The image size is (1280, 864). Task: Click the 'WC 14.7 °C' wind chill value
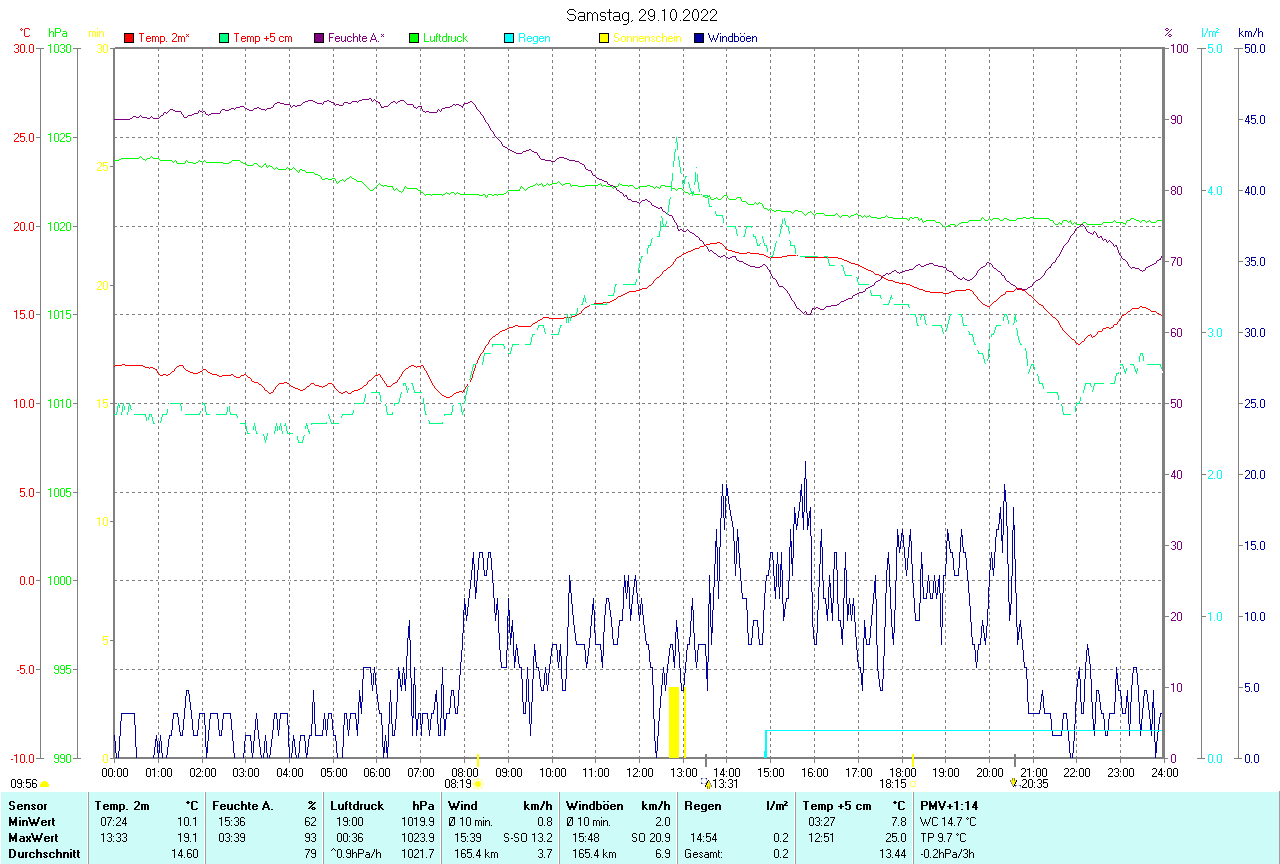click(949, 821)
